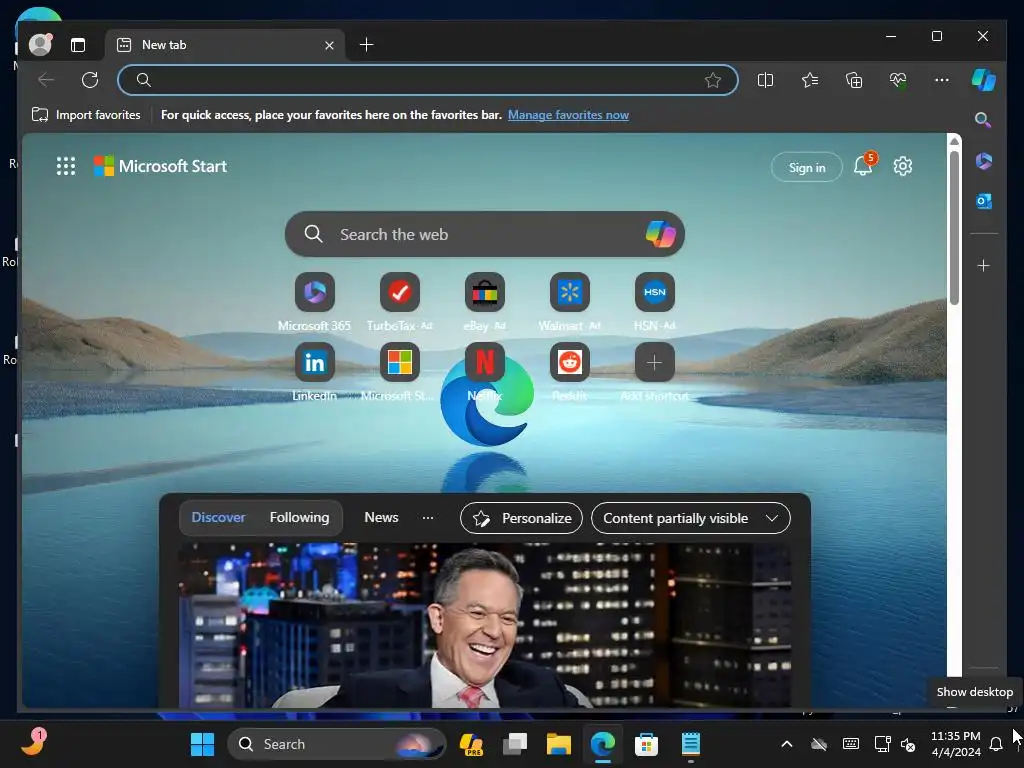Open Microsoft Store from the taskbar
This screenshot has width=1024, height=768.
[x=646, y=744]
